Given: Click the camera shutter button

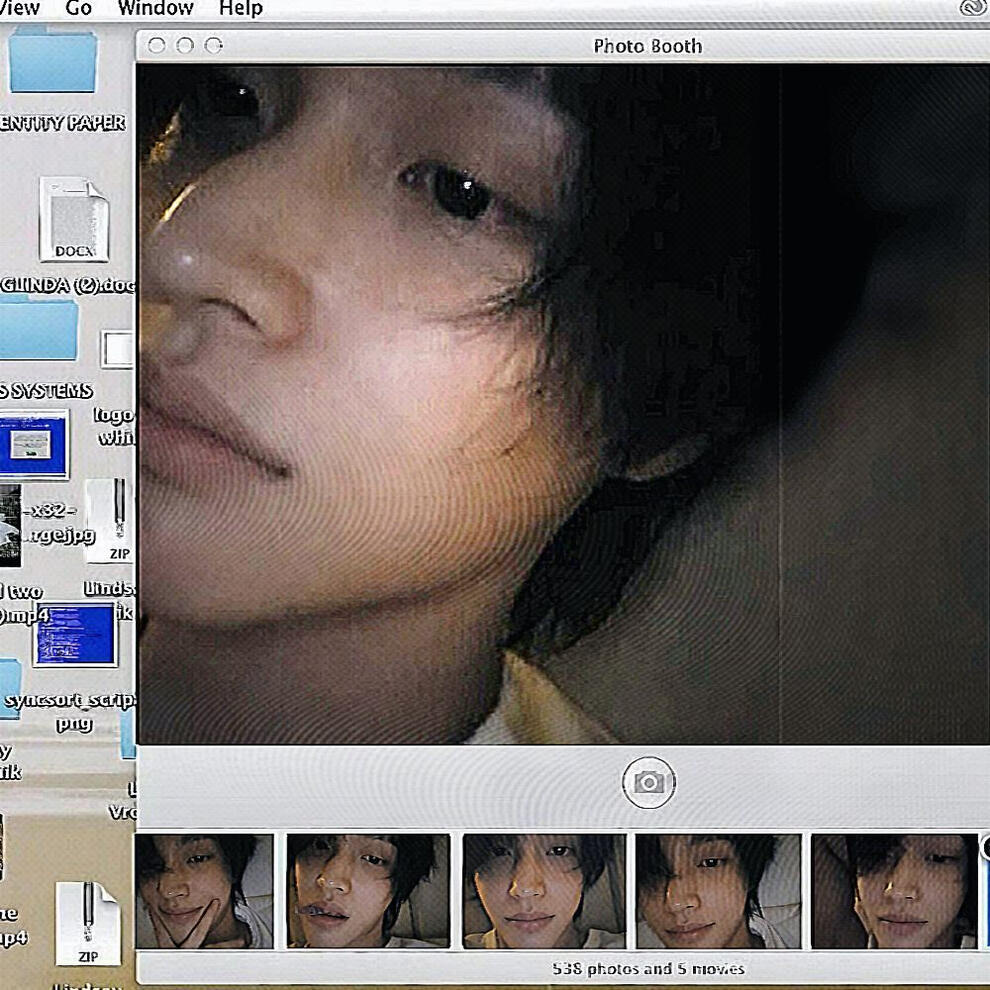Looking at the screenshot, I should [648, 782].
